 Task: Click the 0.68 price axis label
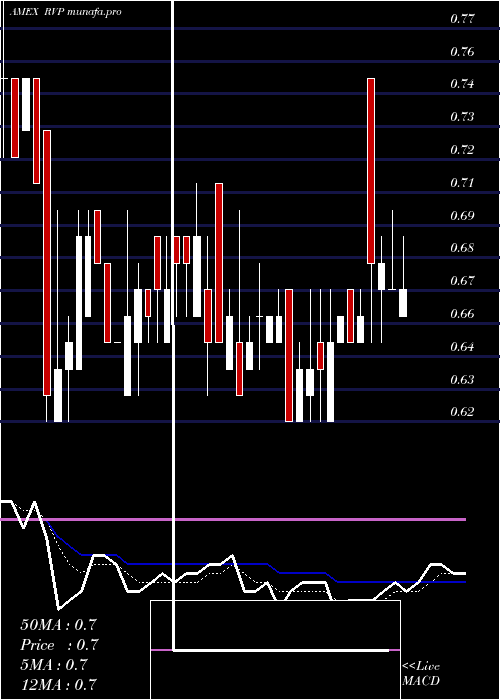coord(462,248)
